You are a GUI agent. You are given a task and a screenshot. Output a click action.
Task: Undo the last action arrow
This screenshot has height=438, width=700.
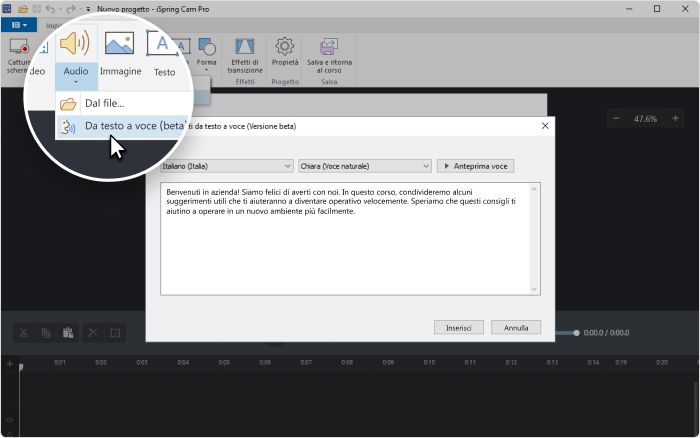point(50,8)
